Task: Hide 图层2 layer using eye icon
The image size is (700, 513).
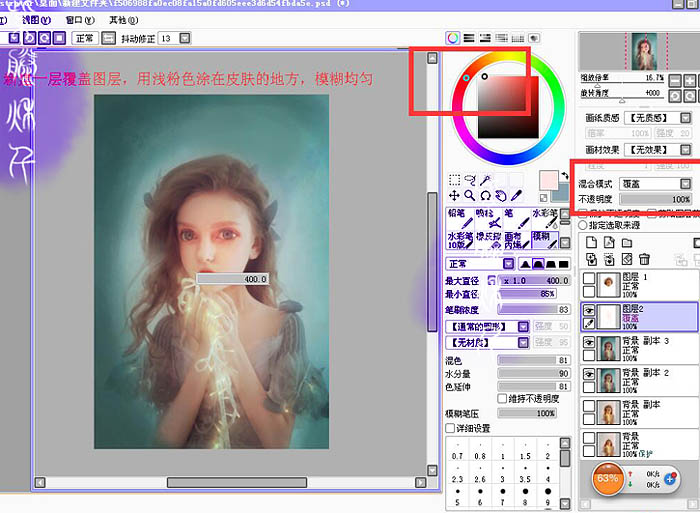Action: coord(589,310)
